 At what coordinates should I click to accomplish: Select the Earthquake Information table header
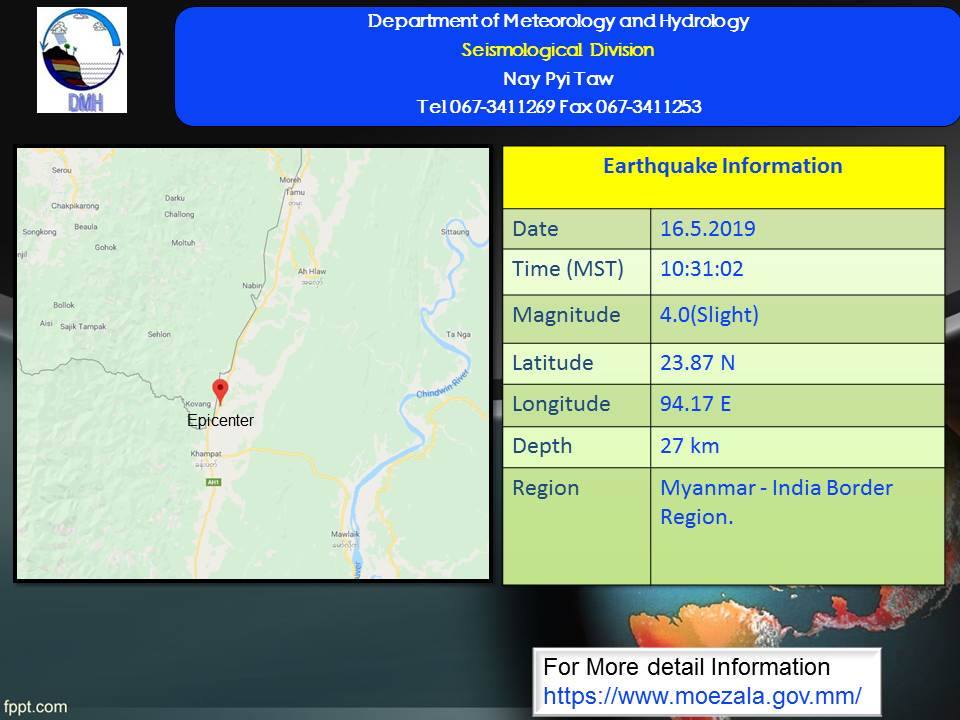[722, 166]
